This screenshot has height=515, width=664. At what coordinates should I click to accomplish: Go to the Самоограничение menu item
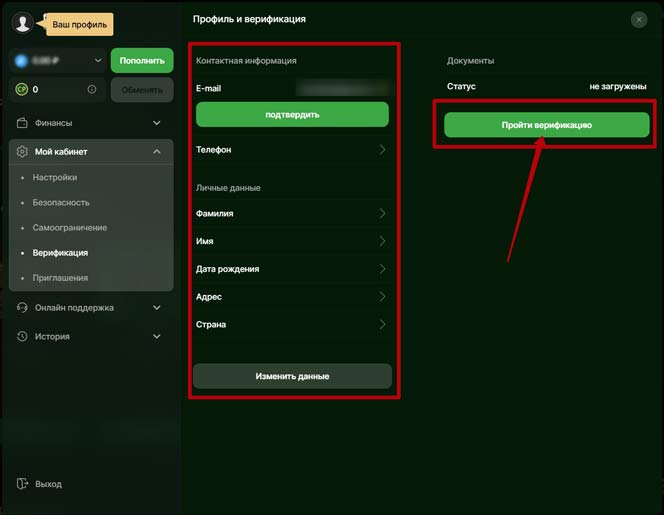coord(69,228)
